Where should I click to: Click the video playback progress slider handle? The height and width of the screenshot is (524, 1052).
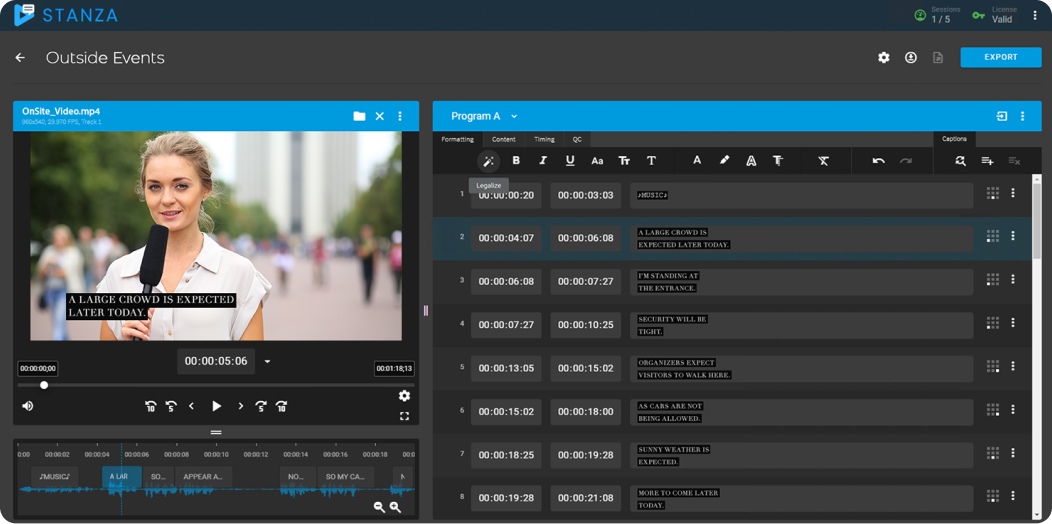44,385
